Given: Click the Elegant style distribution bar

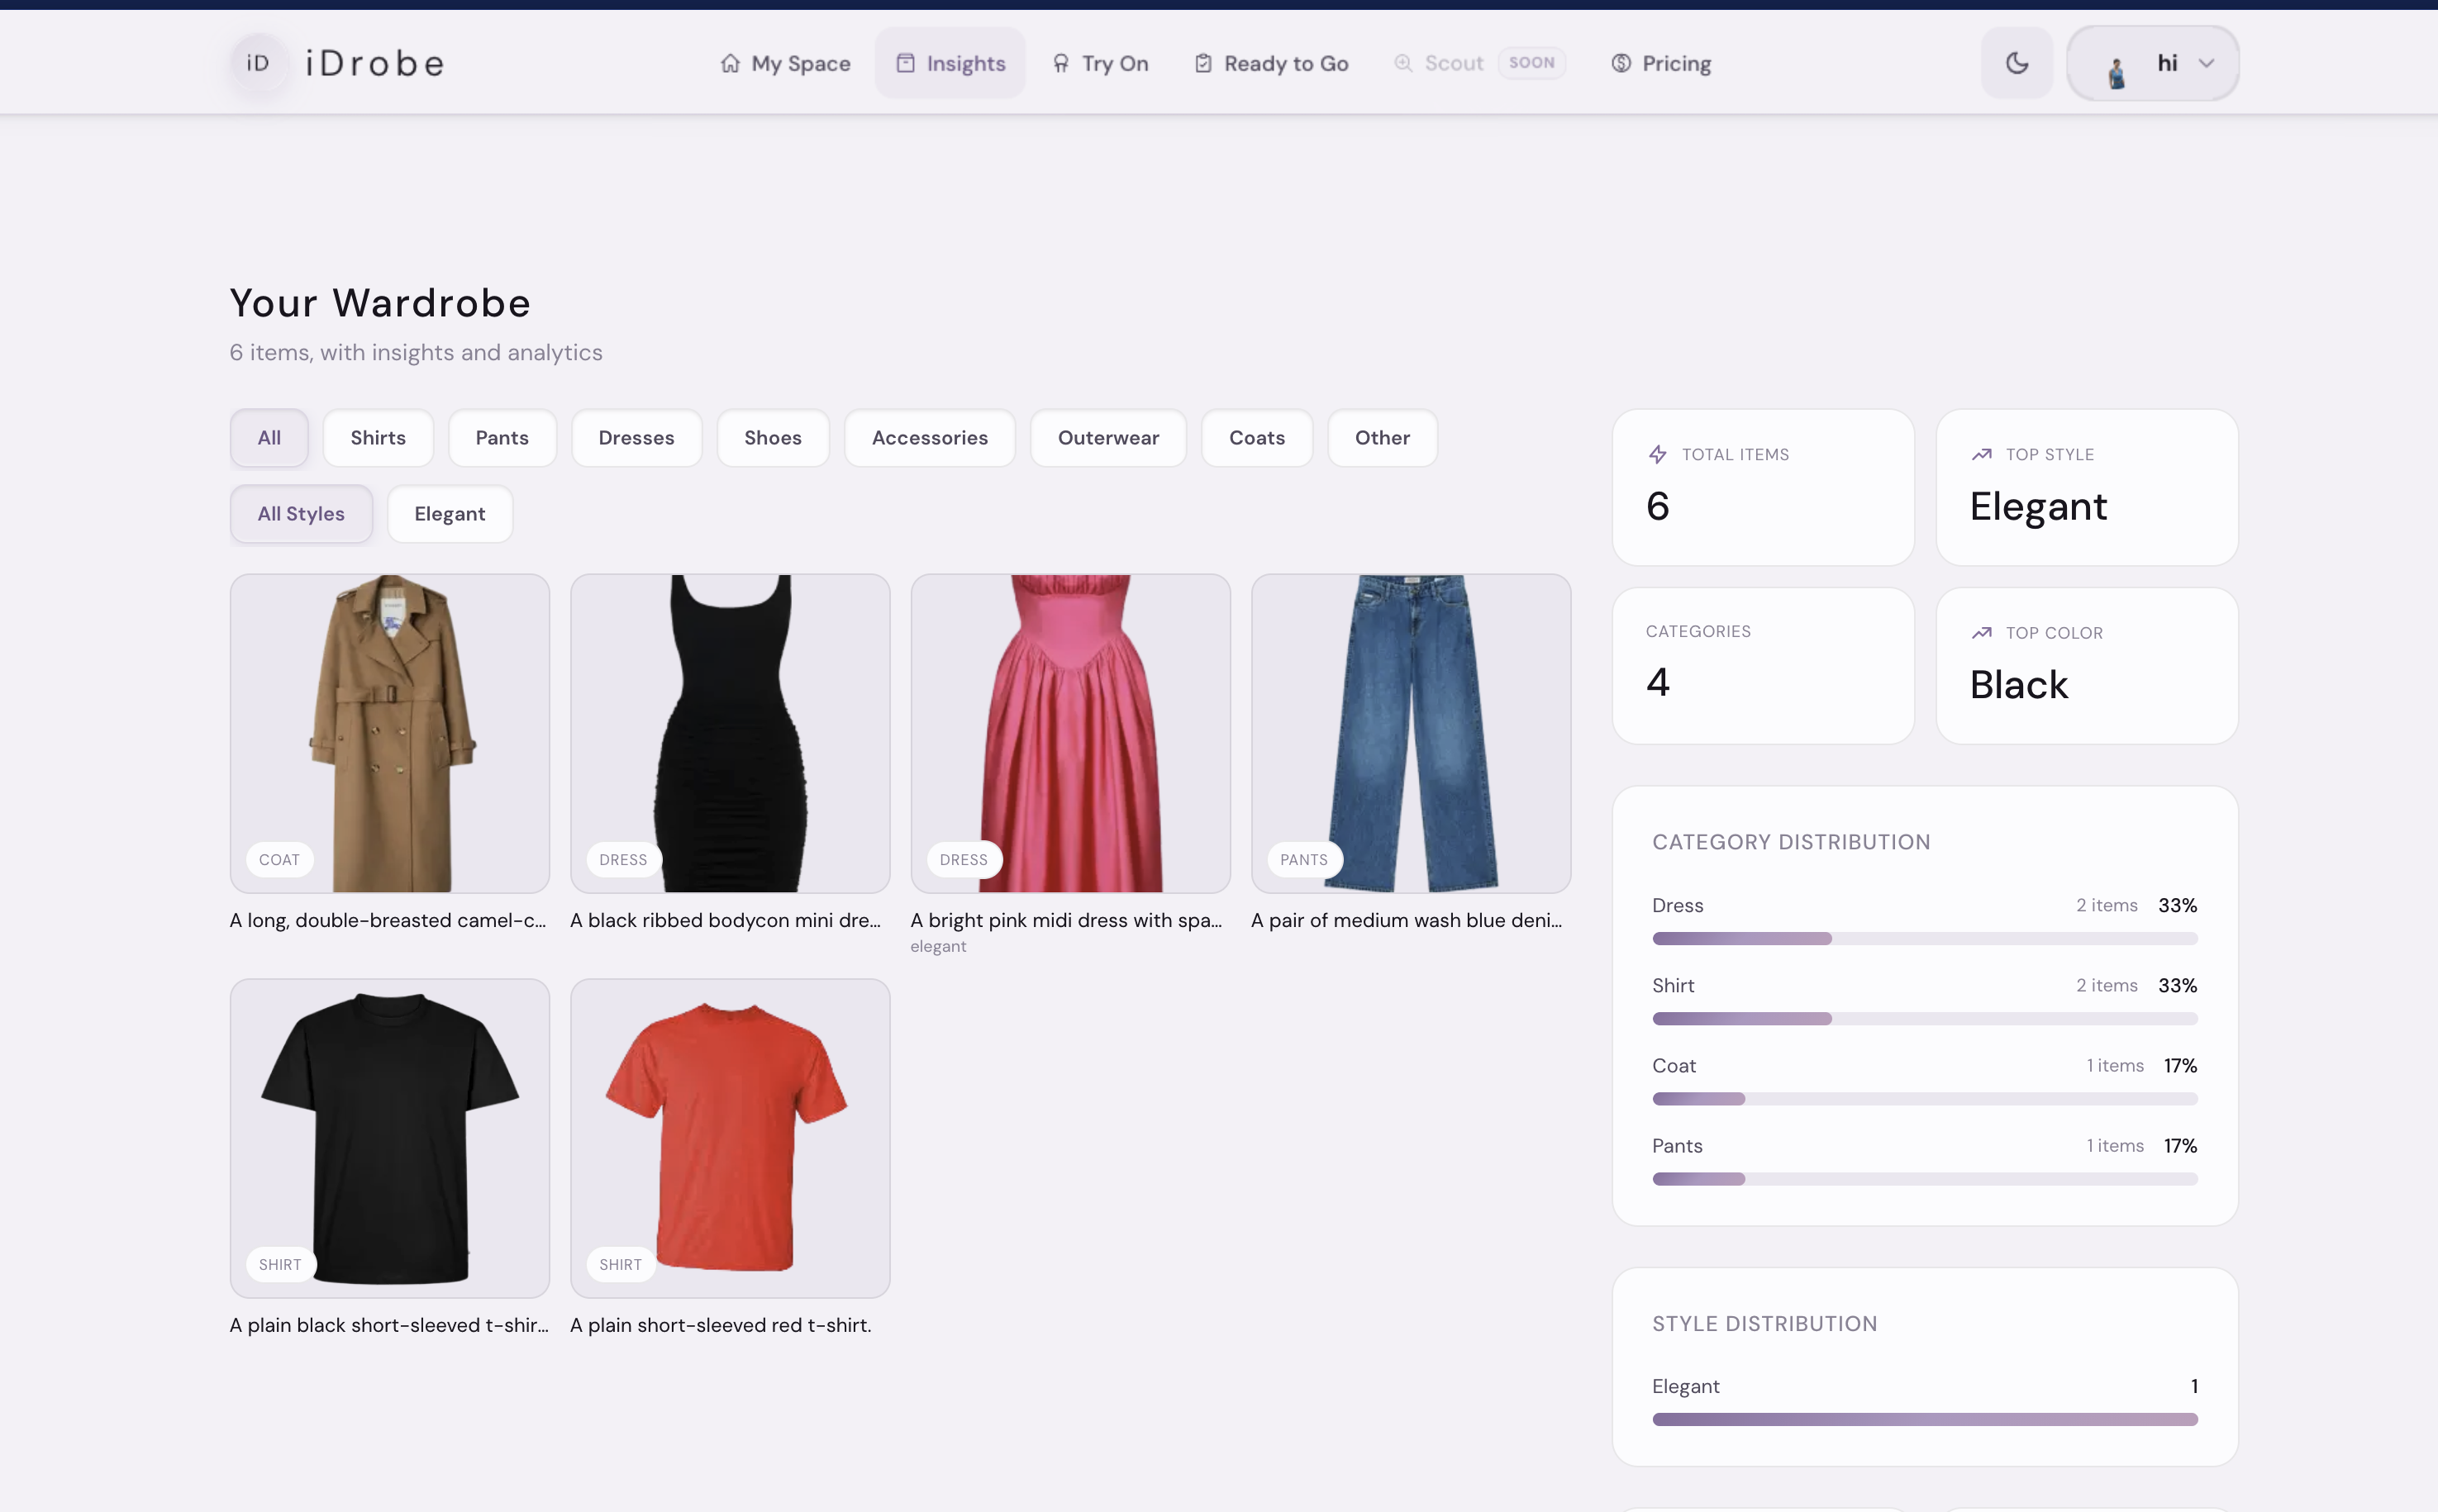Looking at the screenshot, I should click(x=1924, y=1419).
